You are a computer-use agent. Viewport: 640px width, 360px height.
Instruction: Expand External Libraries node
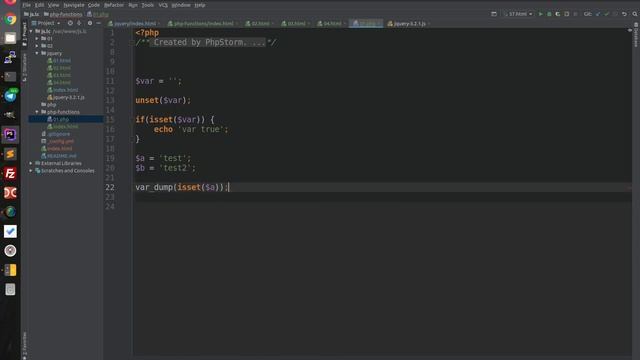[31, 163]
